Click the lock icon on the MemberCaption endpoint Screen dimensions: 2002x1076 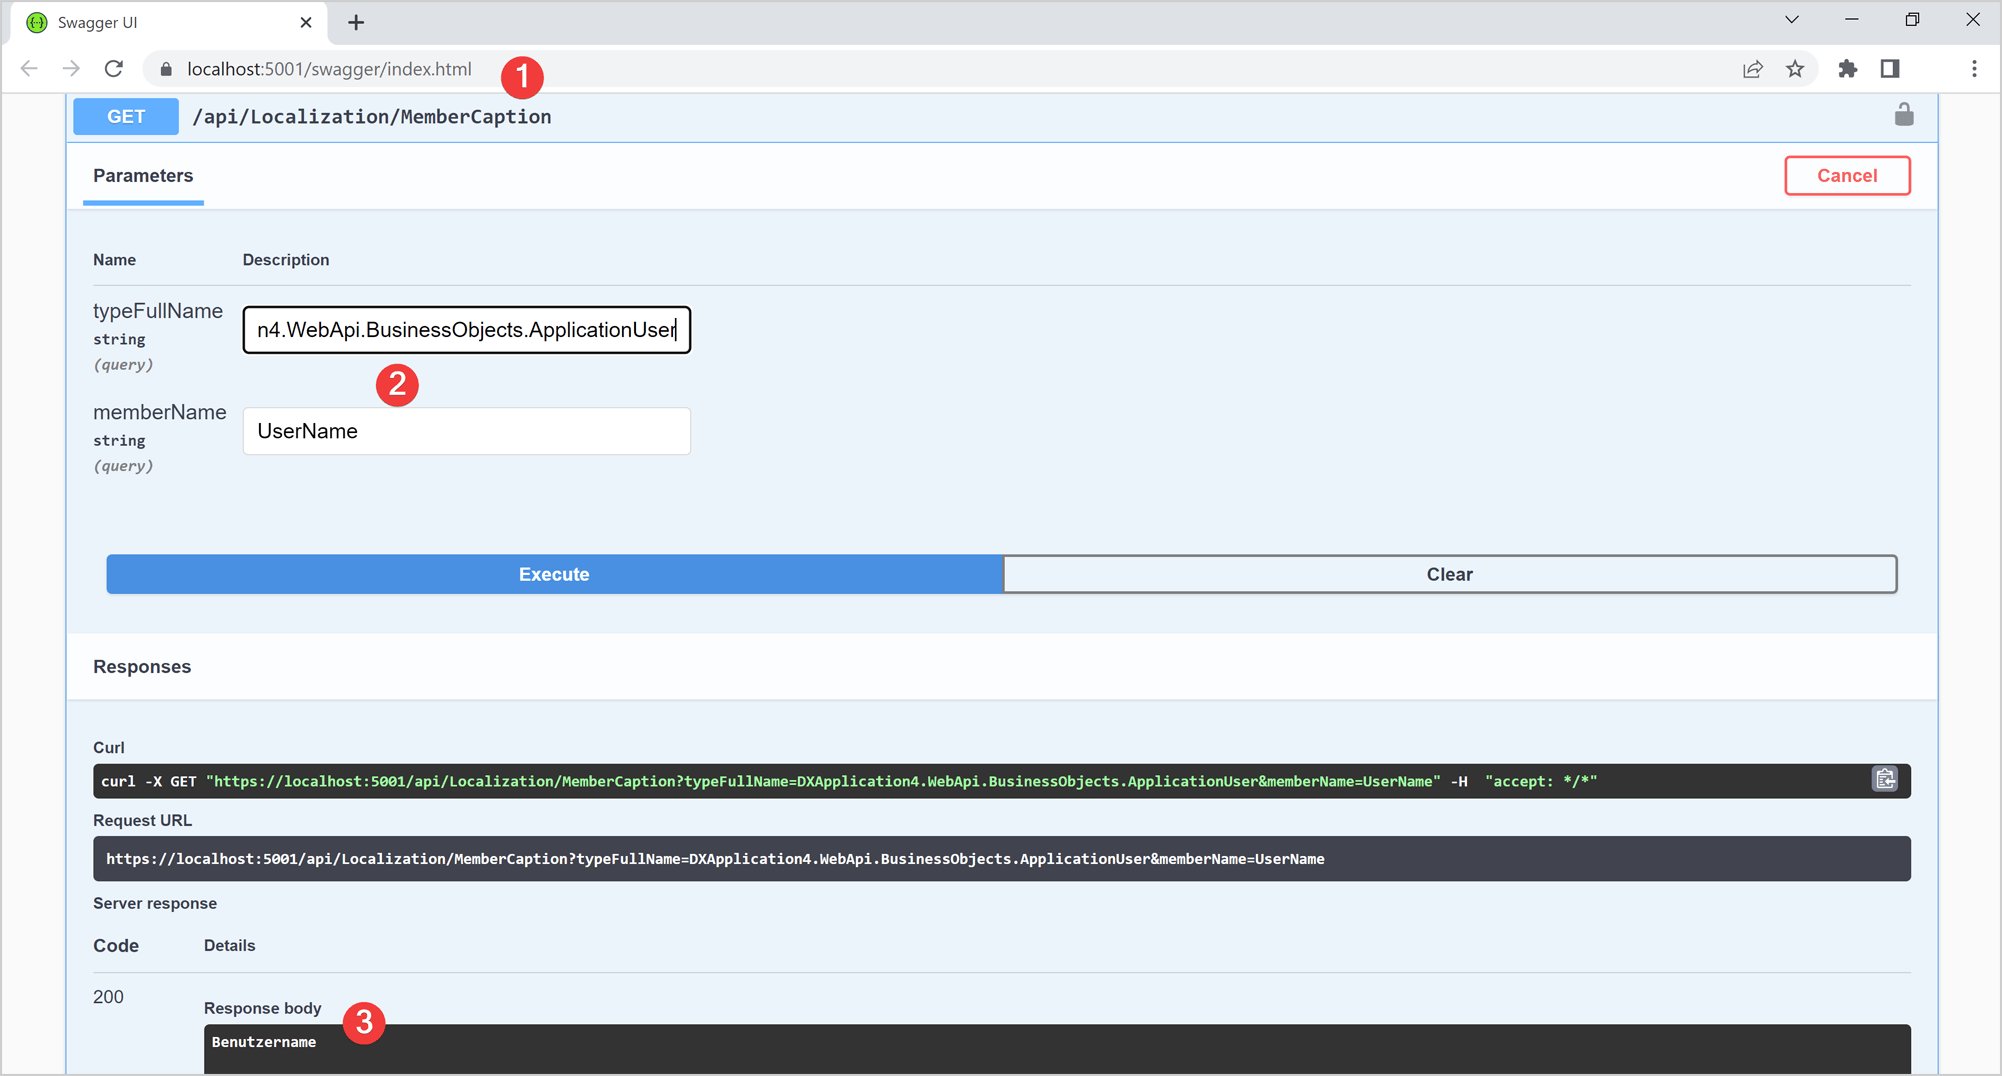(1904, 114)
